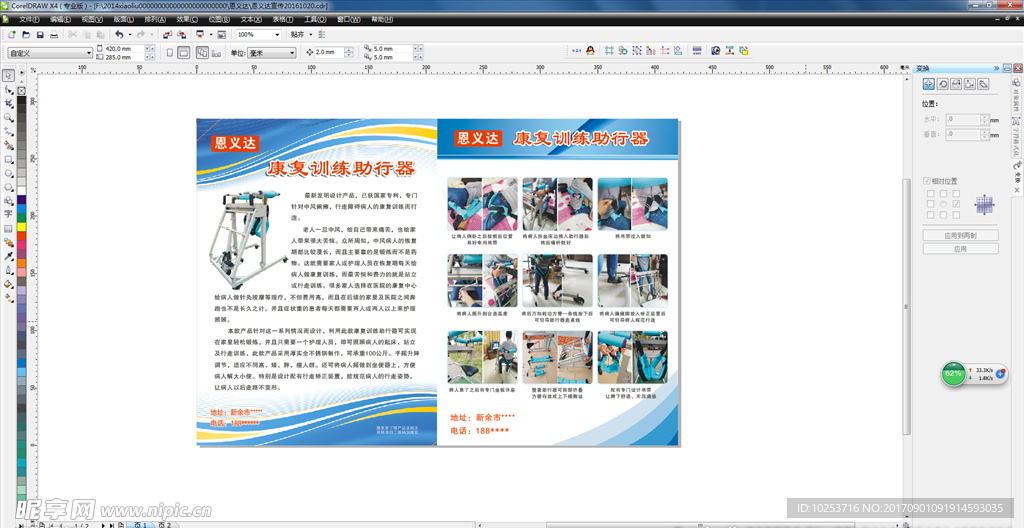This screenshot has height=528, width=1024.
Task: Check the middle-left anchor box
Action: pos(931,204)
